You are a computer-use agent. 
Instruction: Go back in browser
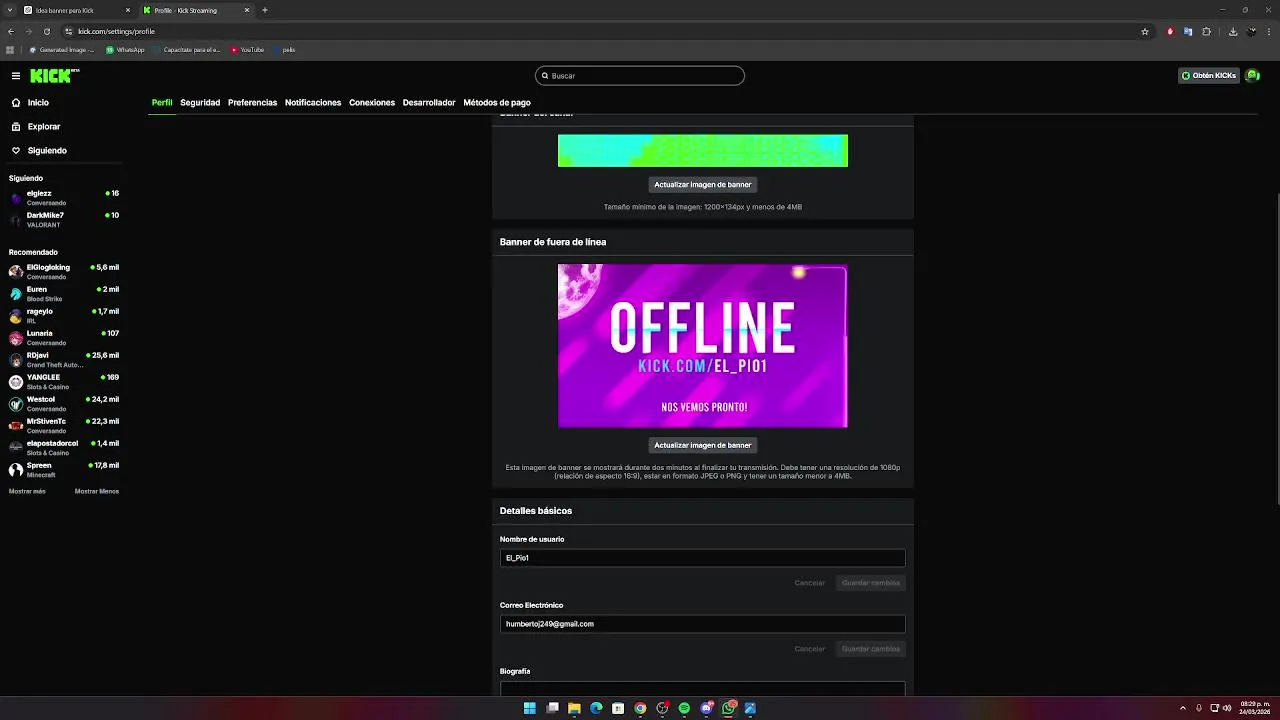pos(11,31)
